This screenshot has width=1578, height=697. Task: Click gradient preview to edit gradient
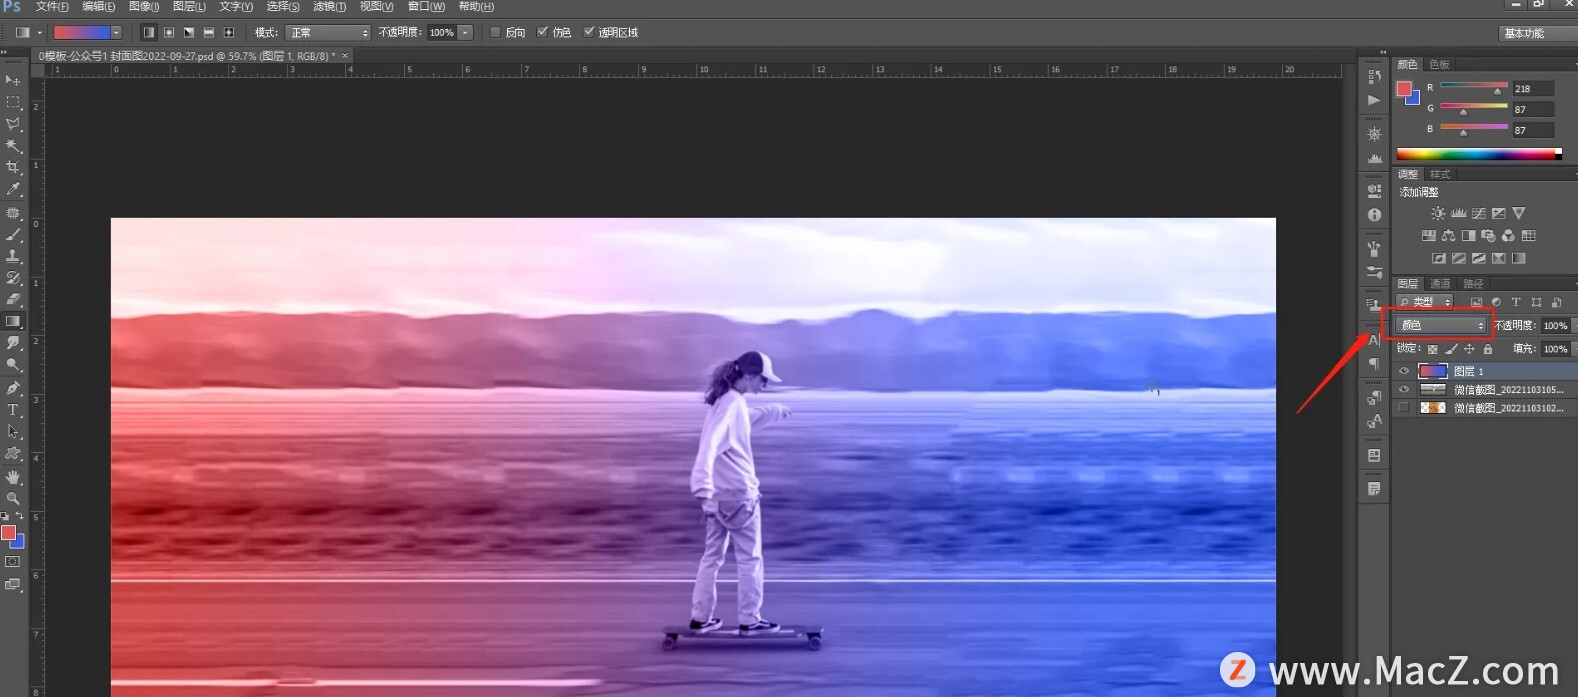tap(82, 32)
